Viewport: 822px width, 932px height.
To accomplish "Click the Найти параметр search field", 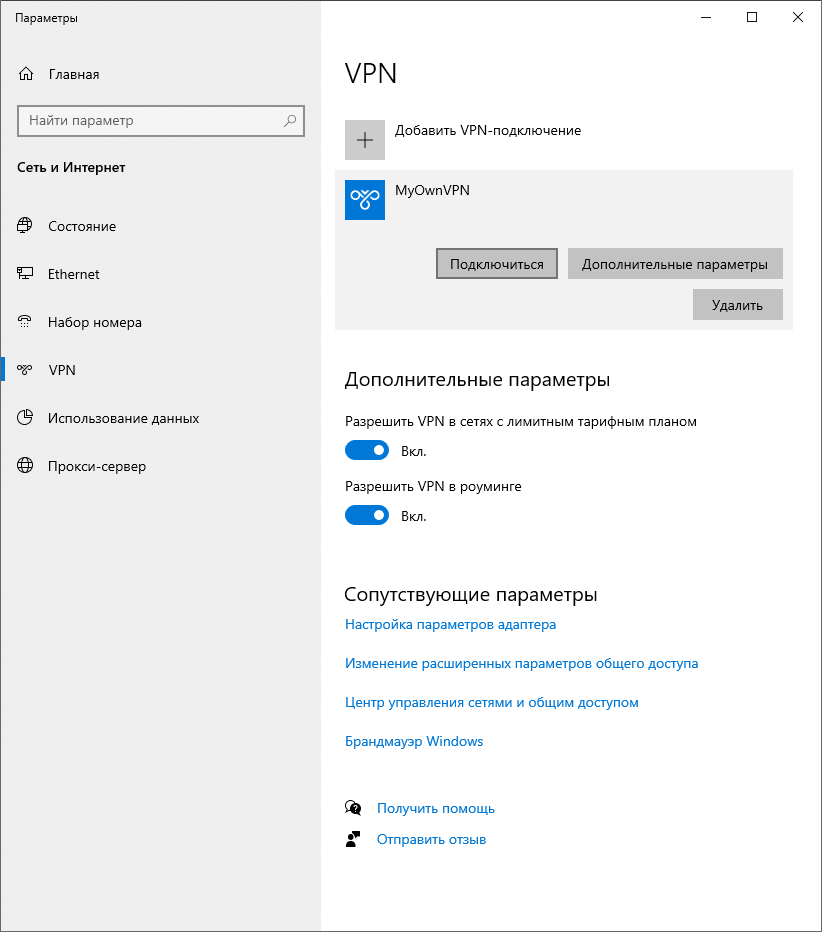I will [160, 120].
